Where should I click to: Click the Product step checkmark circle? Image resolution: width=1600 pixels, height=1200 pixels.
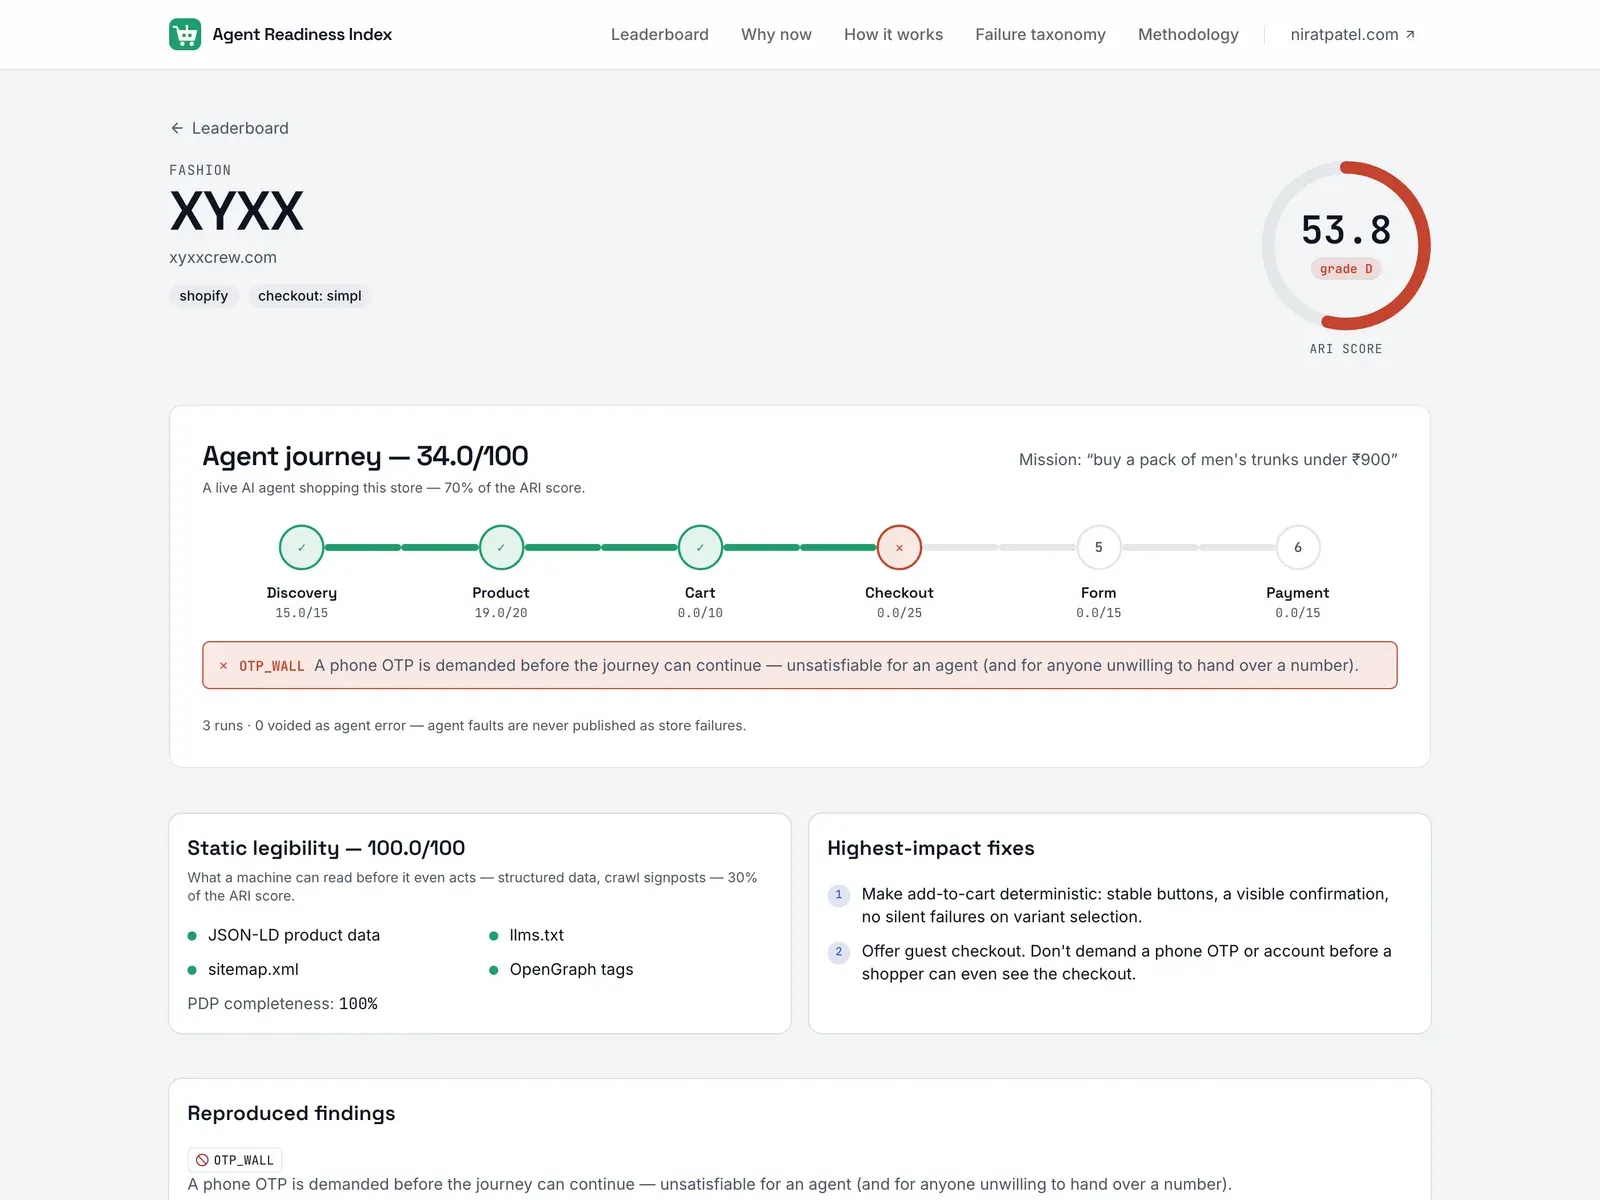tap(501, 547)
